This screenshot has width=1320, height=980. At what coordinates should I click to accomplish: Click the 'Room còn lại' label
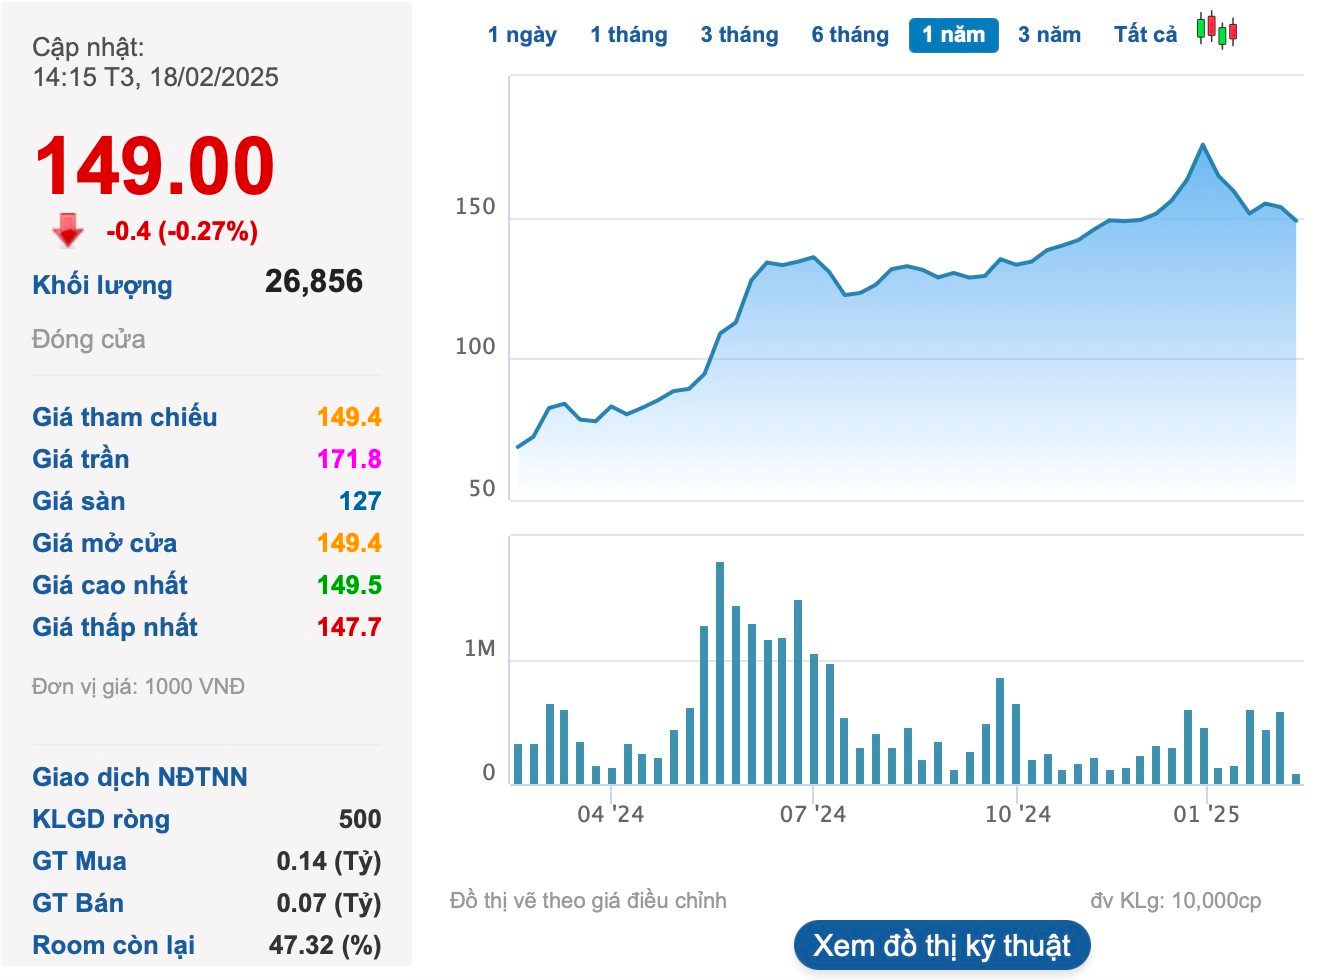point(114,945)
